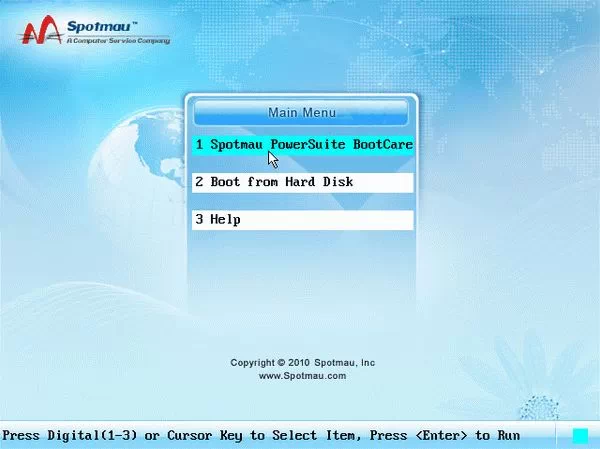
Task: Select Spotmau PowerSuite BootCare menu entry
Action: (x=303, y=145)
